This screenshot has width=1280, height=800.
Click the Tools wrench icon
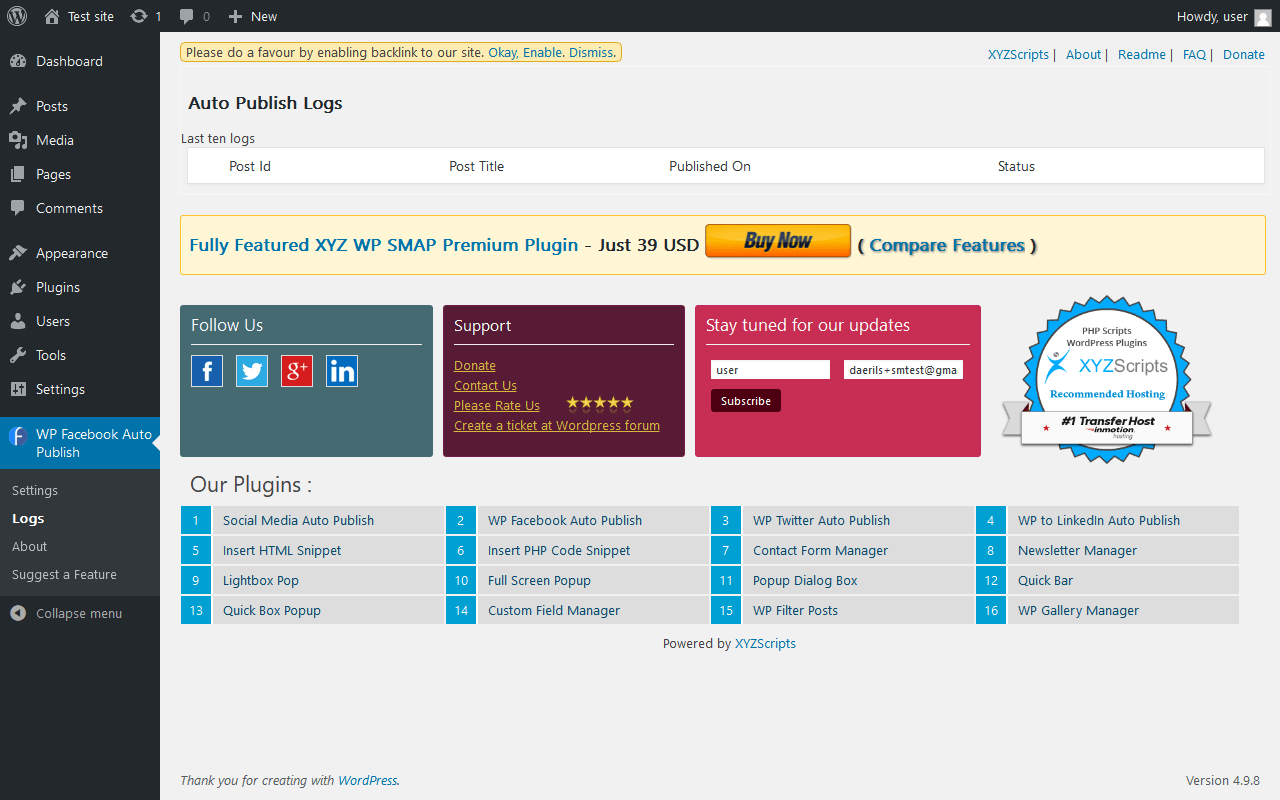pos(18,355)
